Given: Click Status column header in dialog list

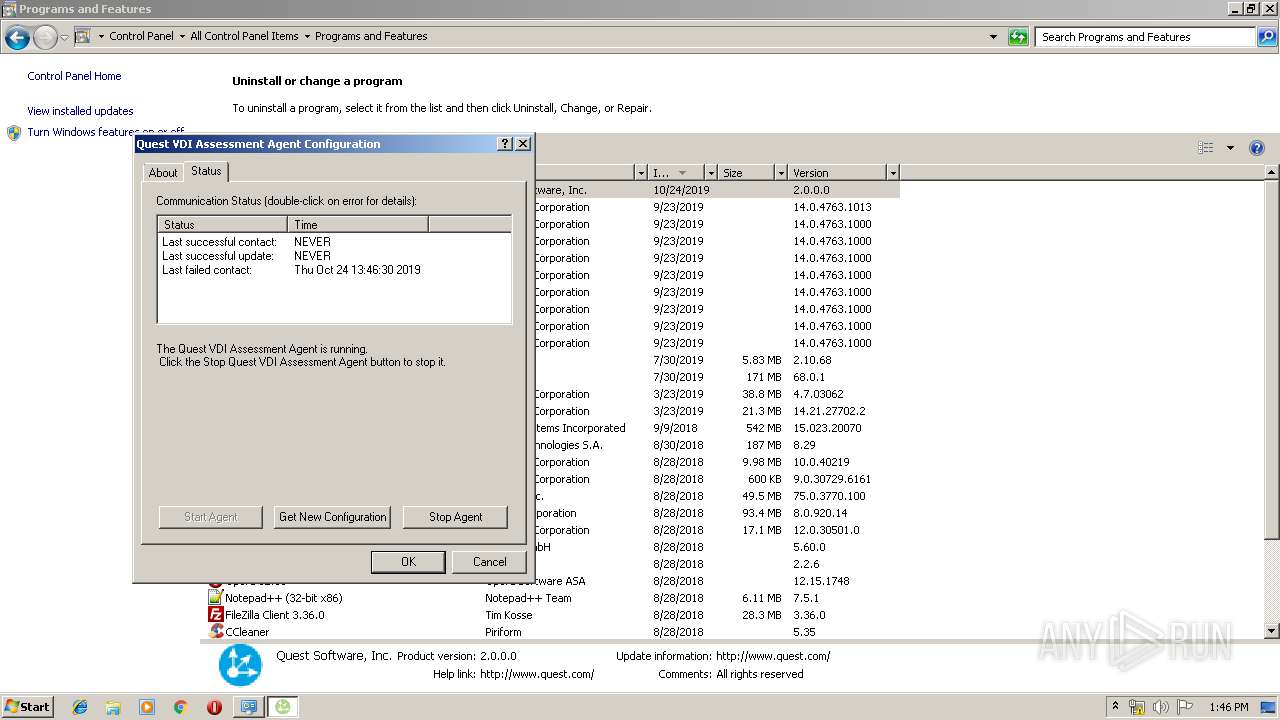Looking at the screenshot, I should click(x=223, y=225).
